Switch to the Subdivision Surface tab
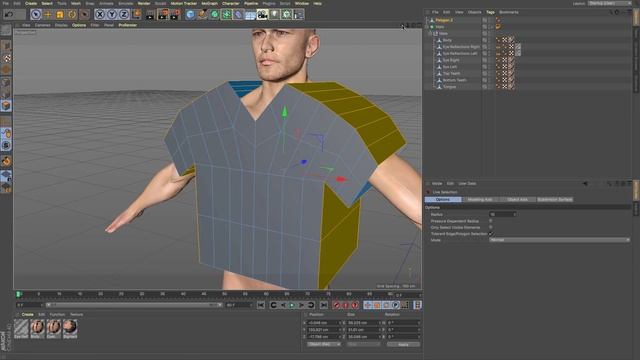The width and height of the screenshot is (640, 360). point(555,200)
